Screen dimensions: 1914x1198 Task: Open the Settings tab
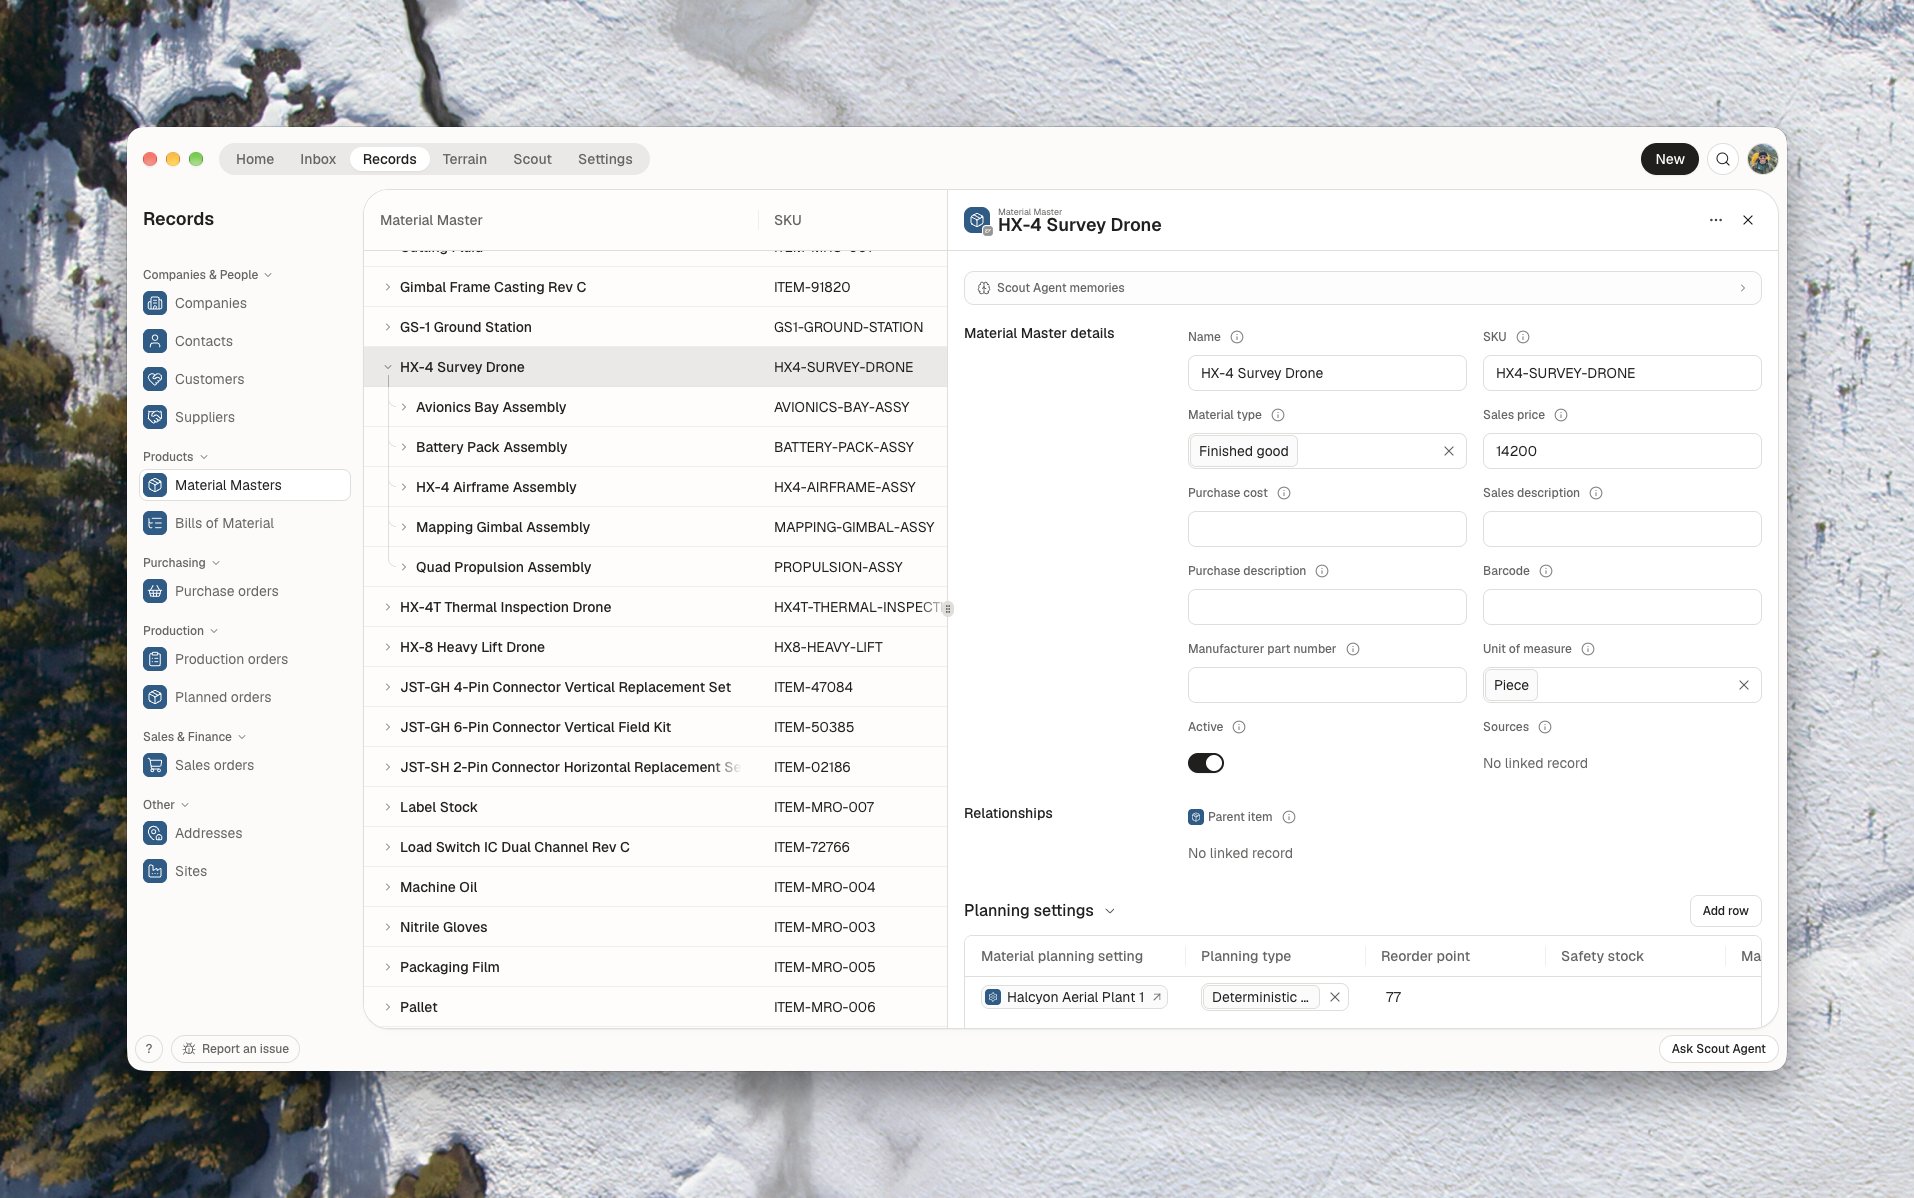pos(605,159)
